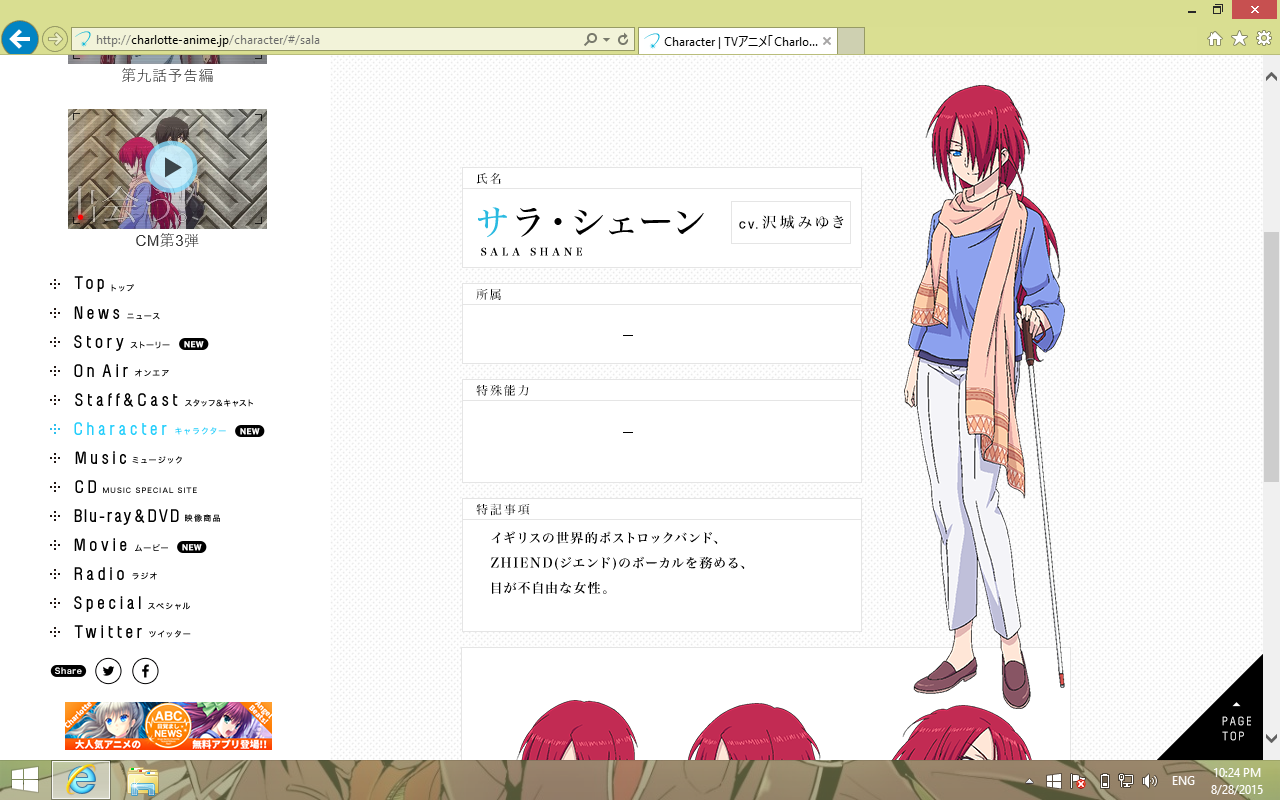This screenshot has height=800, width=1280.
Task: Open the Staff&Cast menu item
Action: click(x=164, y=401)
